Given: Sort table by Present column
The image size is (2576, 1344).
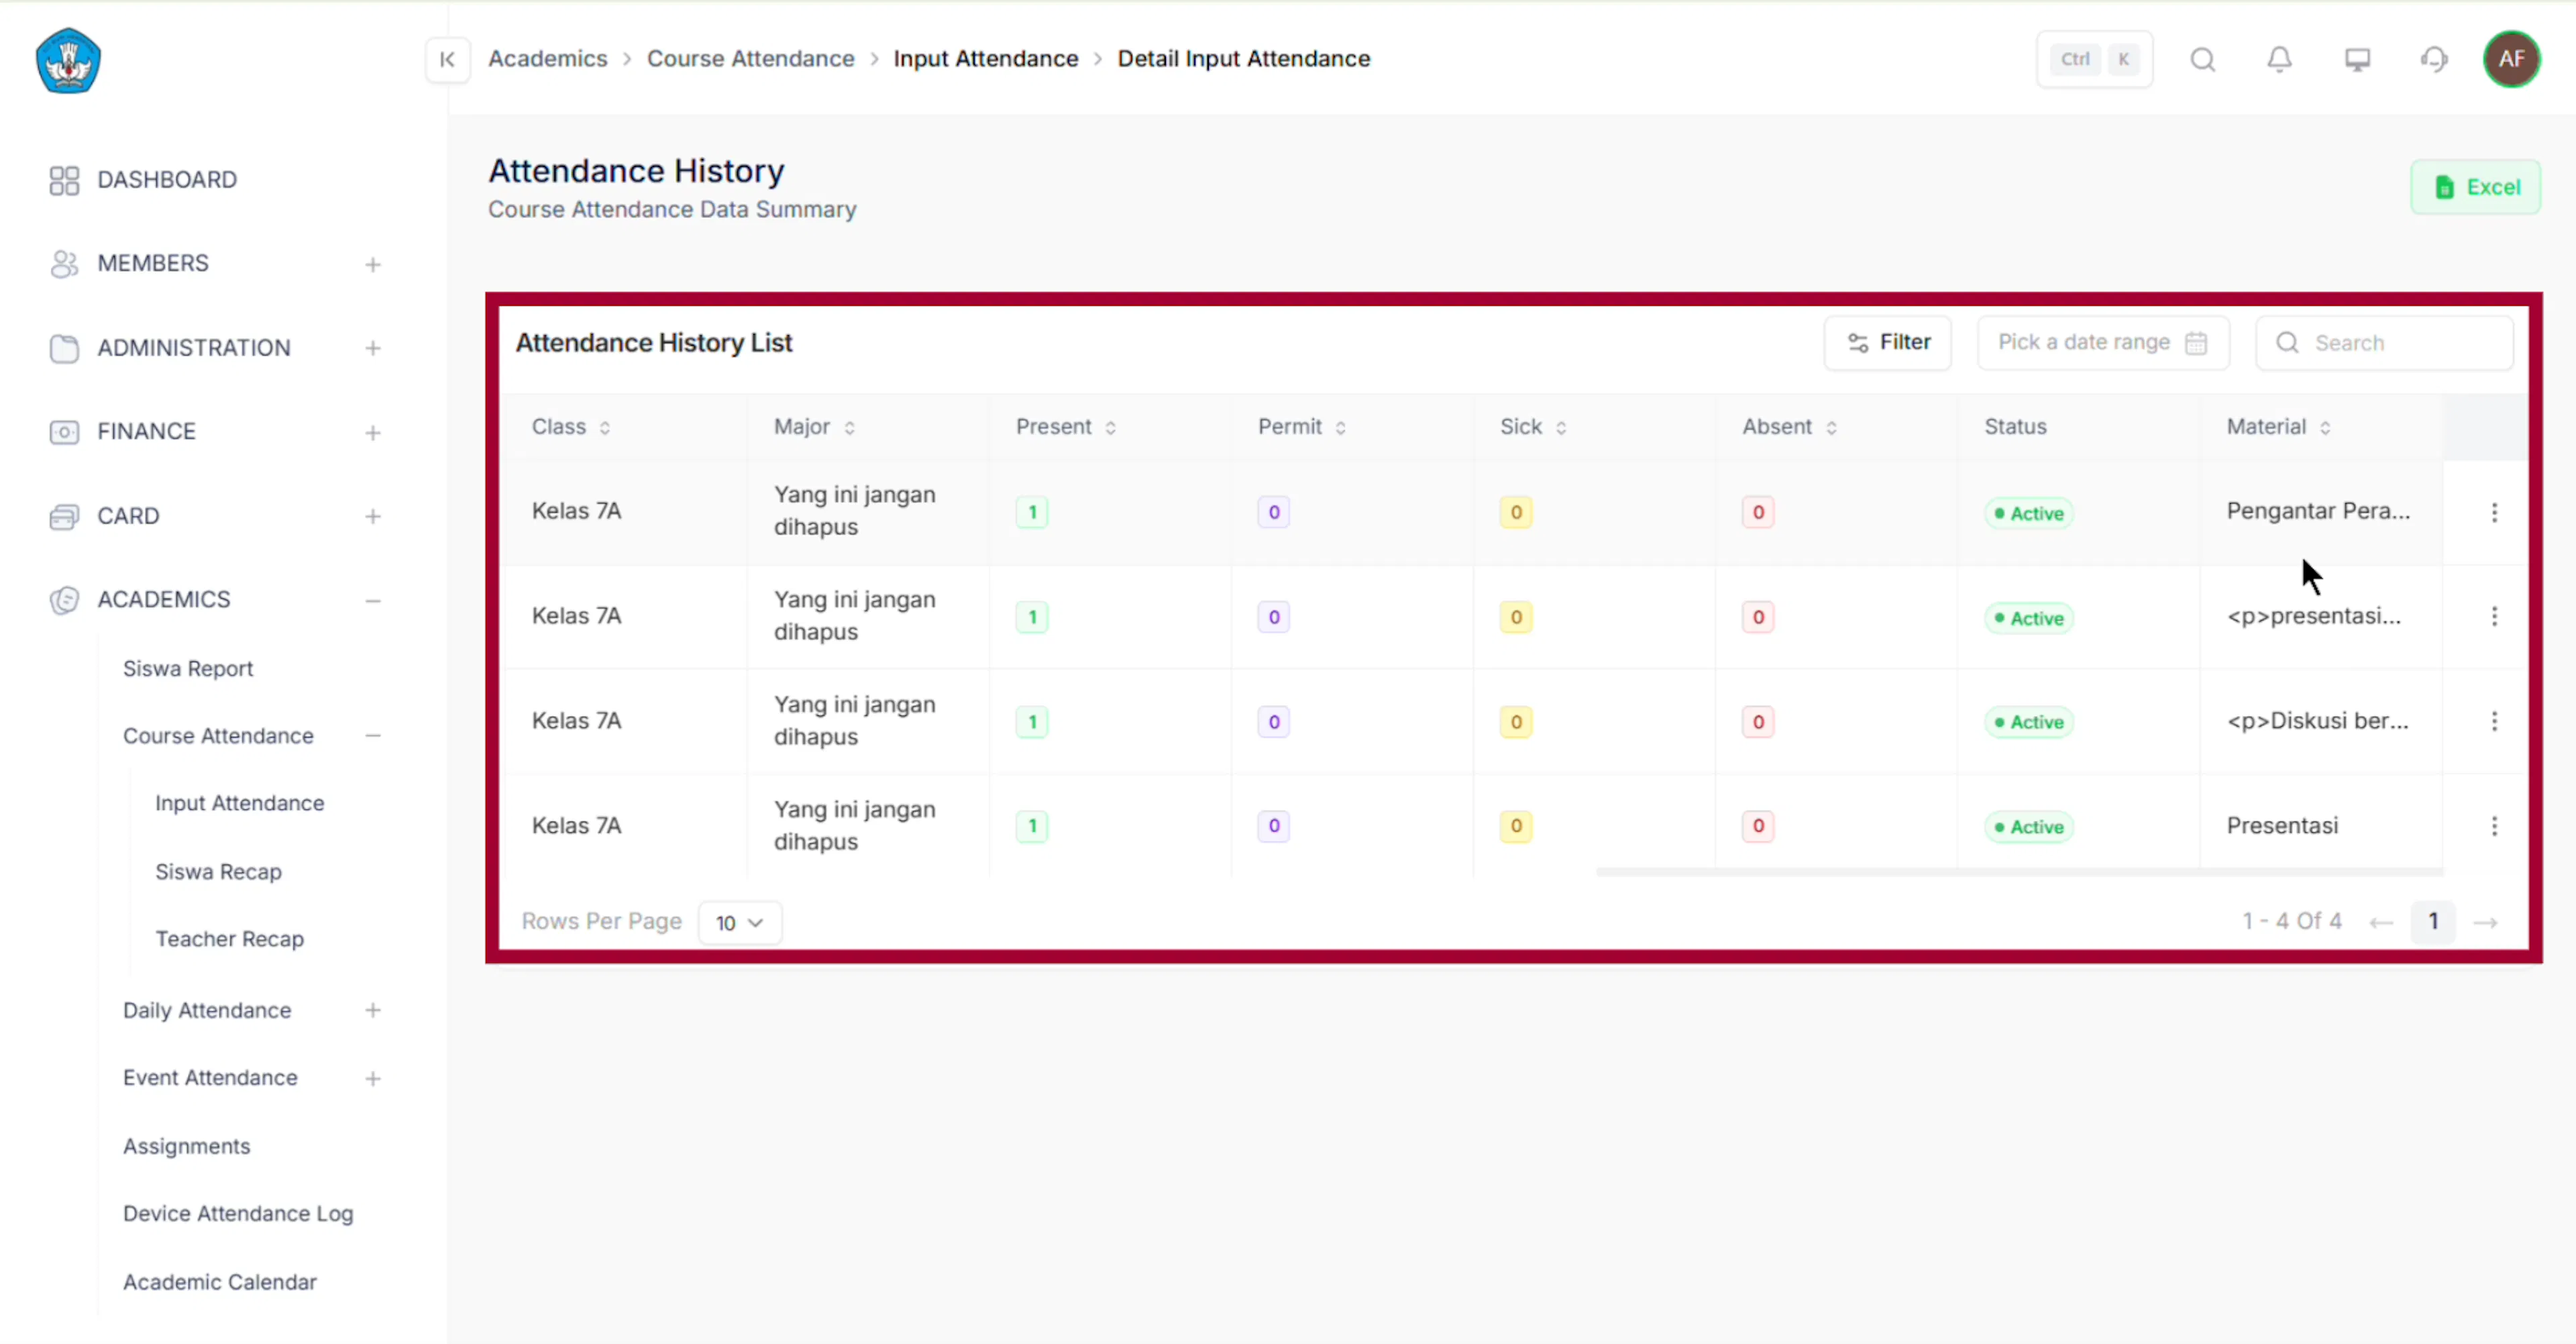Looking at the screenshot, I should [x=1066, y=427].
